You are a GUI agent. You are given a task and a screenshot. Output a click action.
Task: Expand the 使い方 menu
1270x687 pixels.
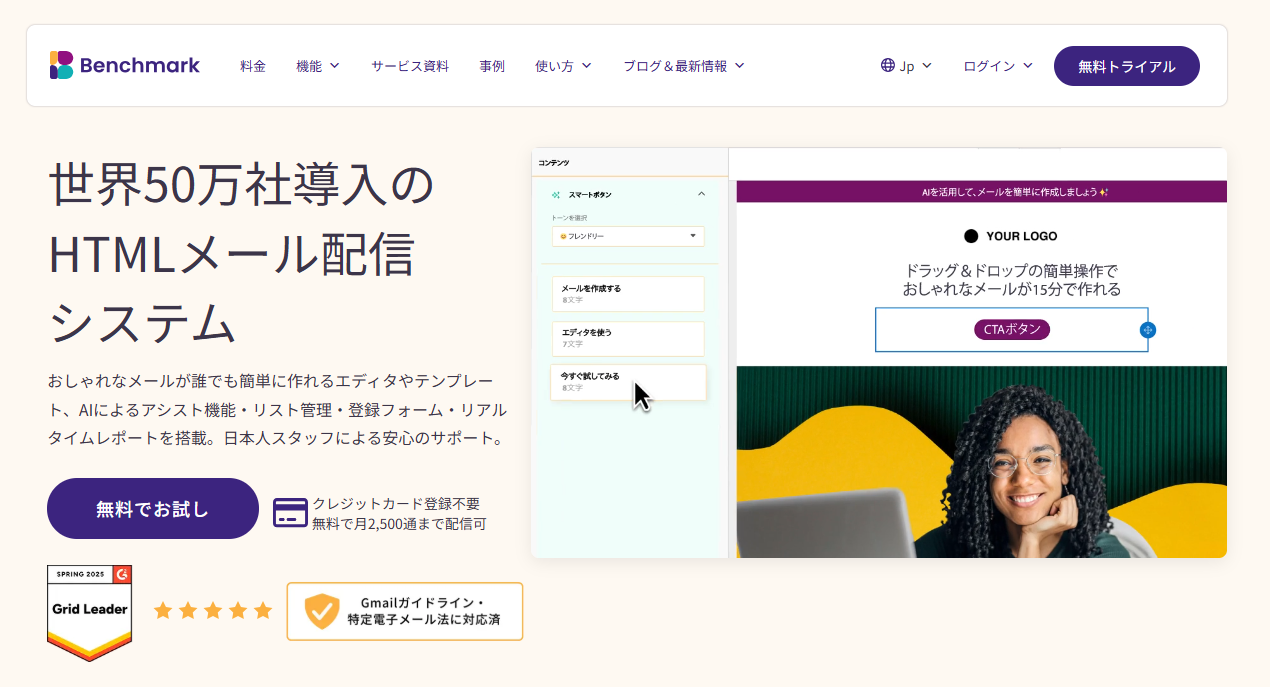click(x=563, y=66)
